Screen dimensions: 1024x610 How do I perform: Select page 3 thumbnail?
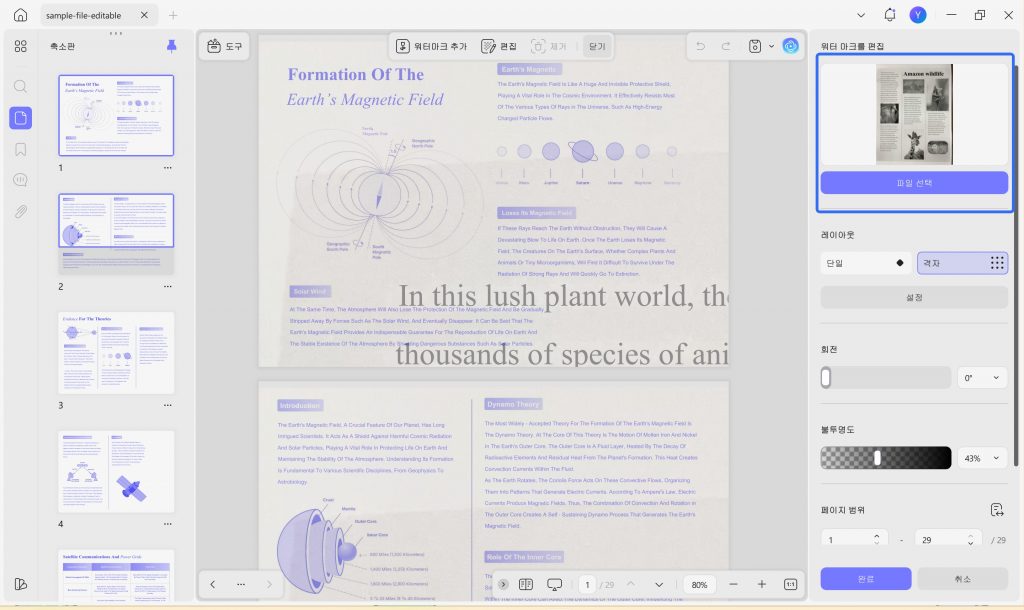tap(116, 353)
